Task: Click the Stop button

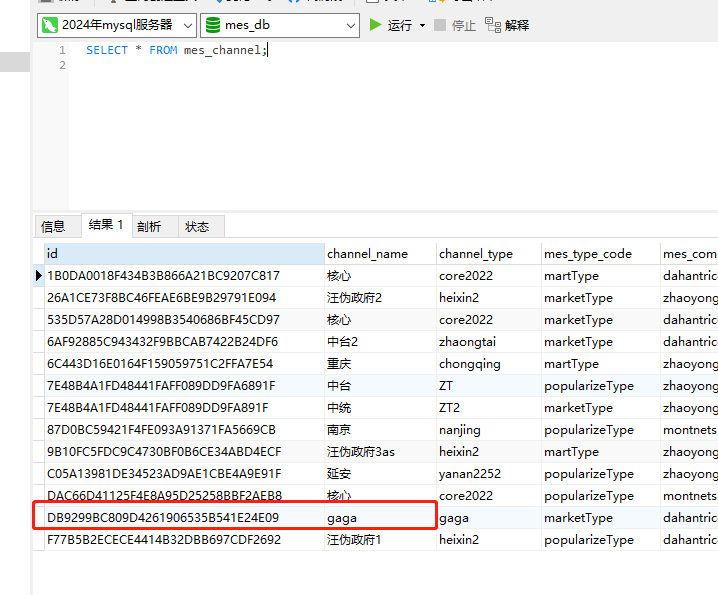Action: (455, 25)
